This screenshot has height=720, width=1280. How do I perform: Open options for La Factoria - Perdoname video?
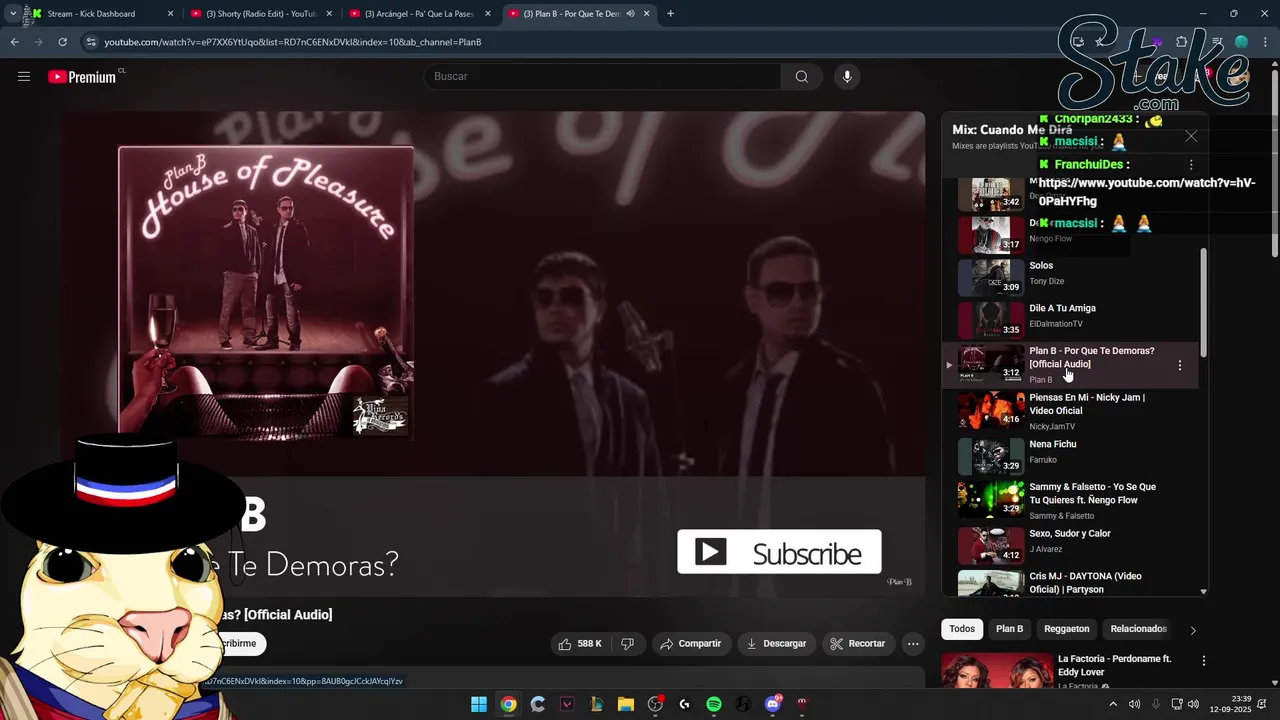1204,661
